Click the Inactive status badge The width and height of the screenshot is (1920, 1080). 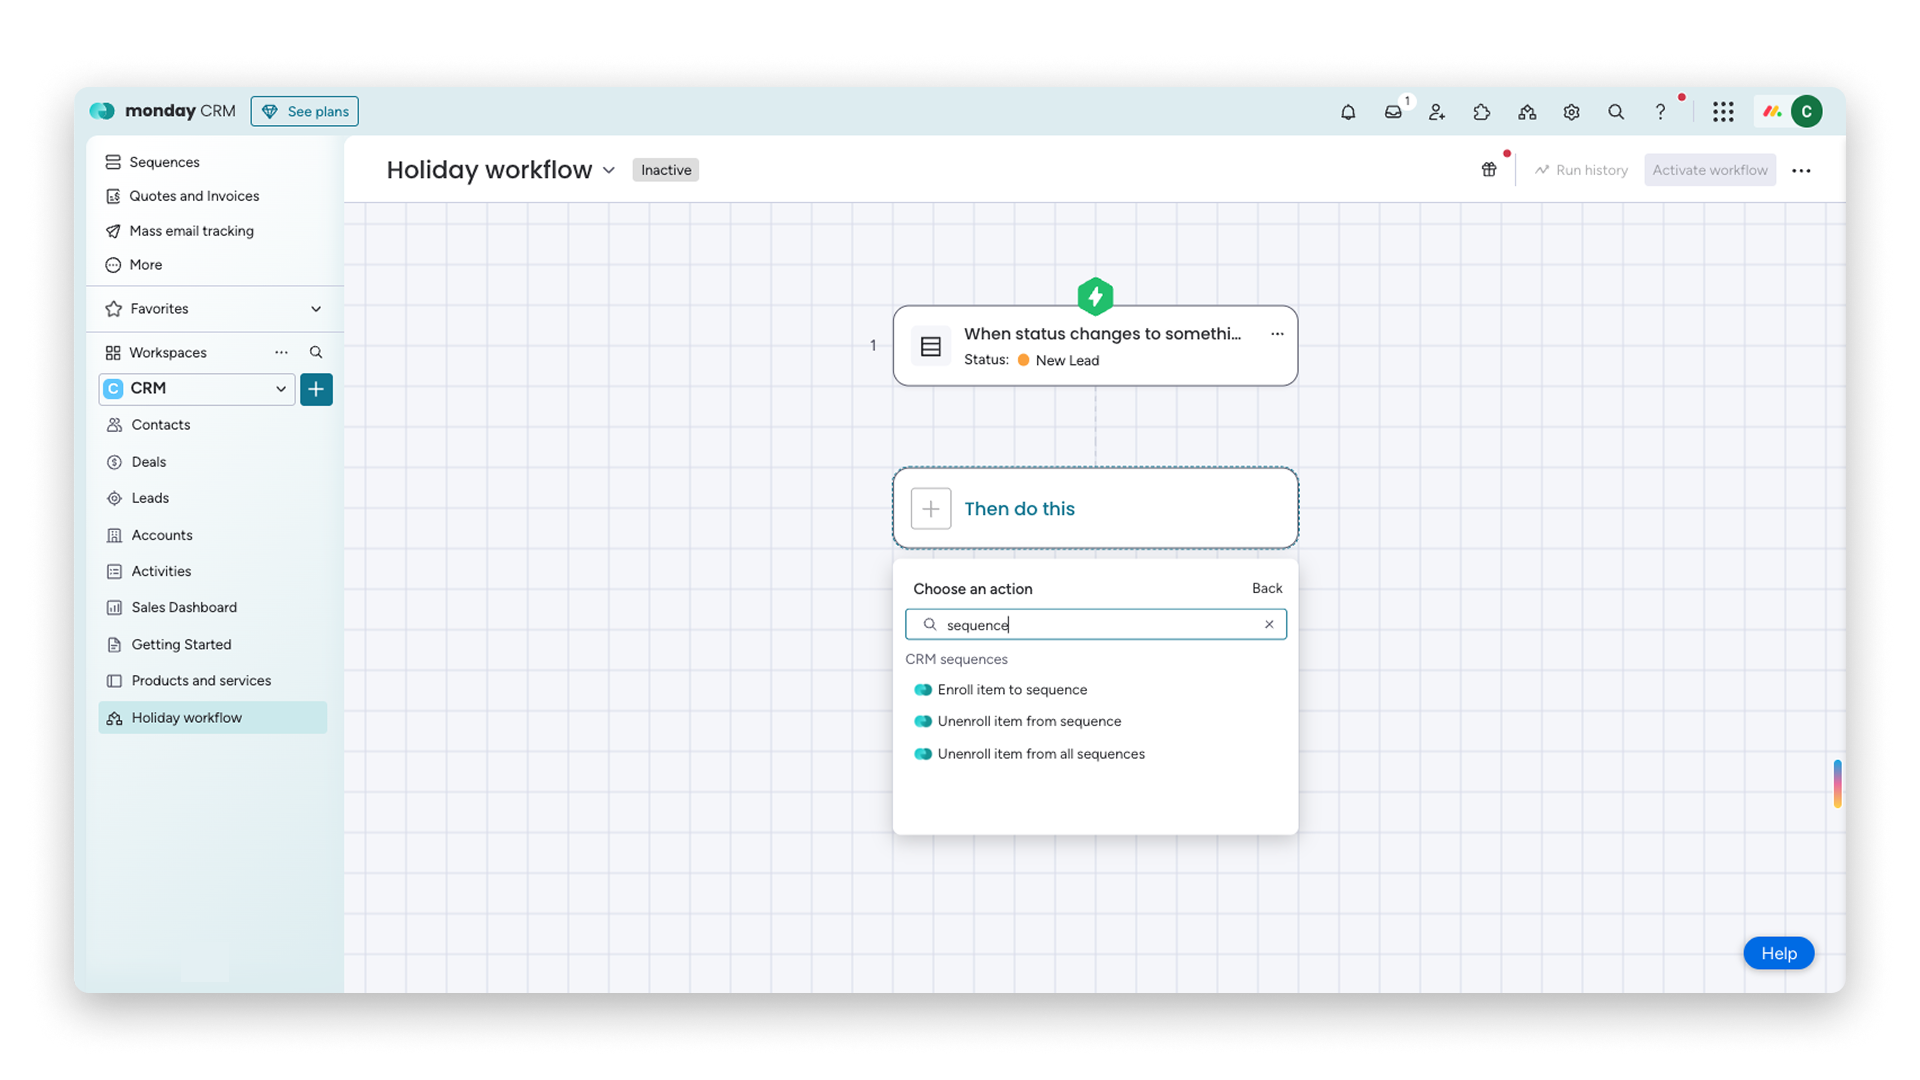(666, 170)
